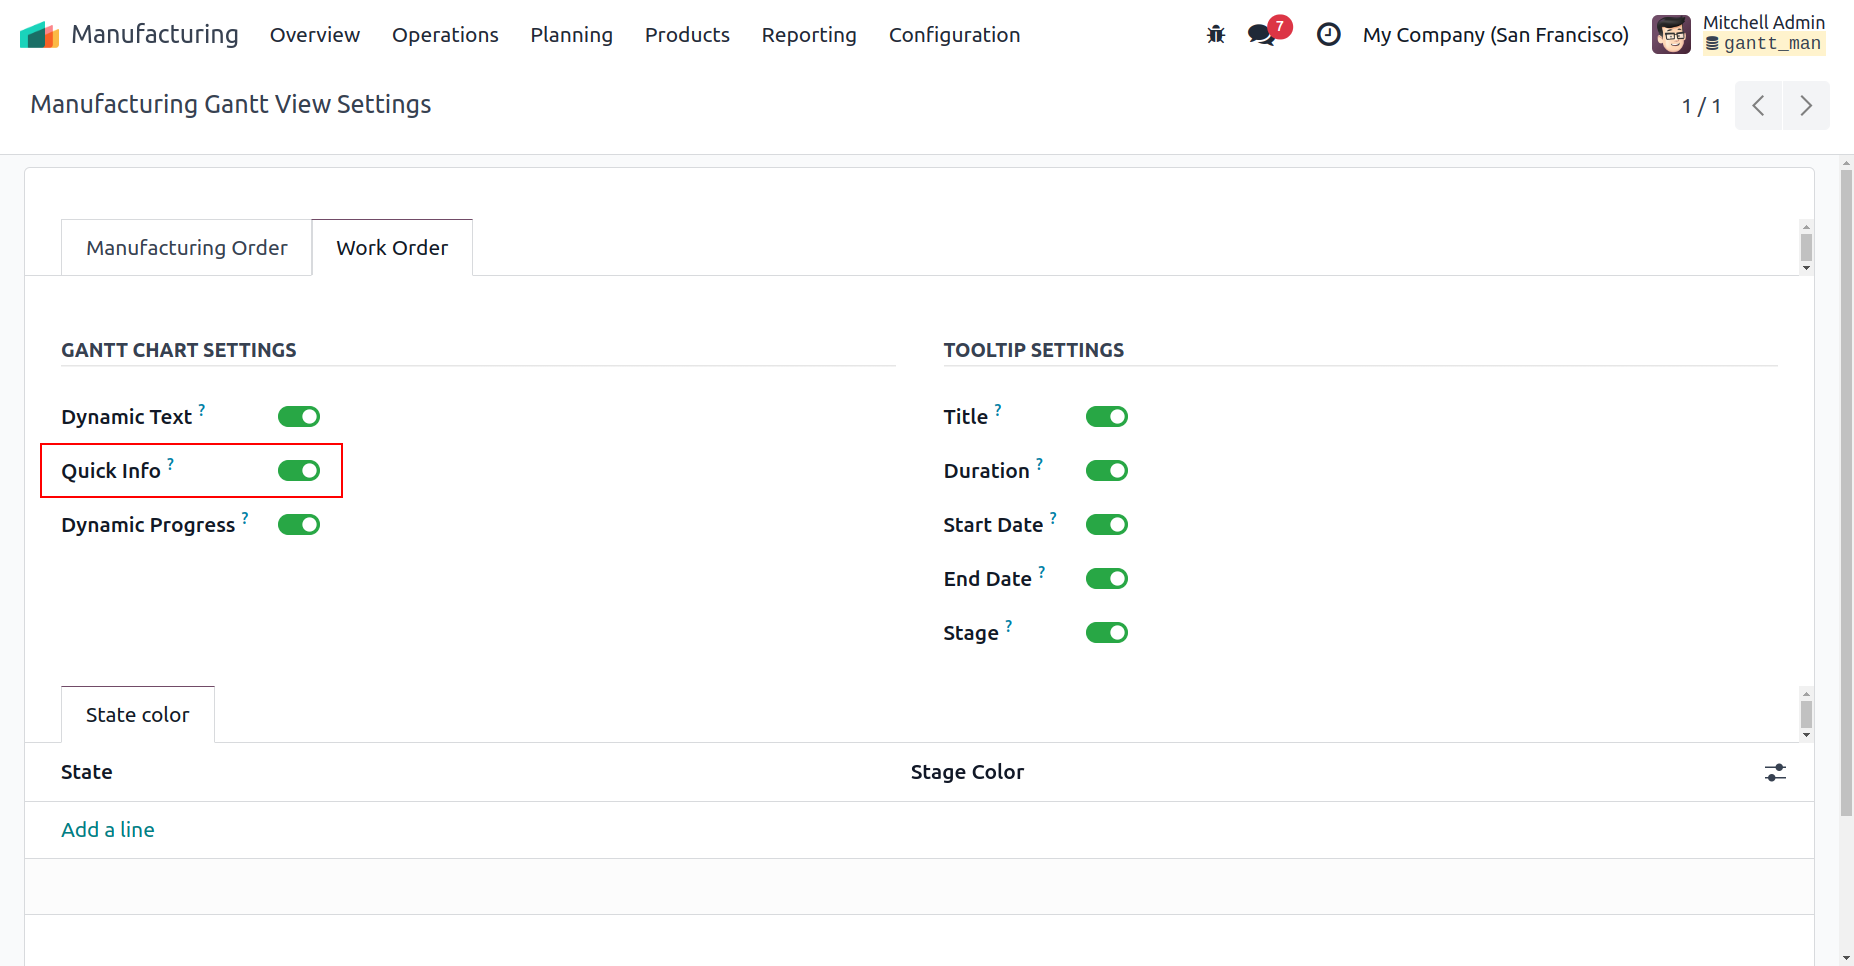Viewport: 1854px width, 966px height.
Task: Switch to the Manufacturing Order tab
Action: coord(187,248)
